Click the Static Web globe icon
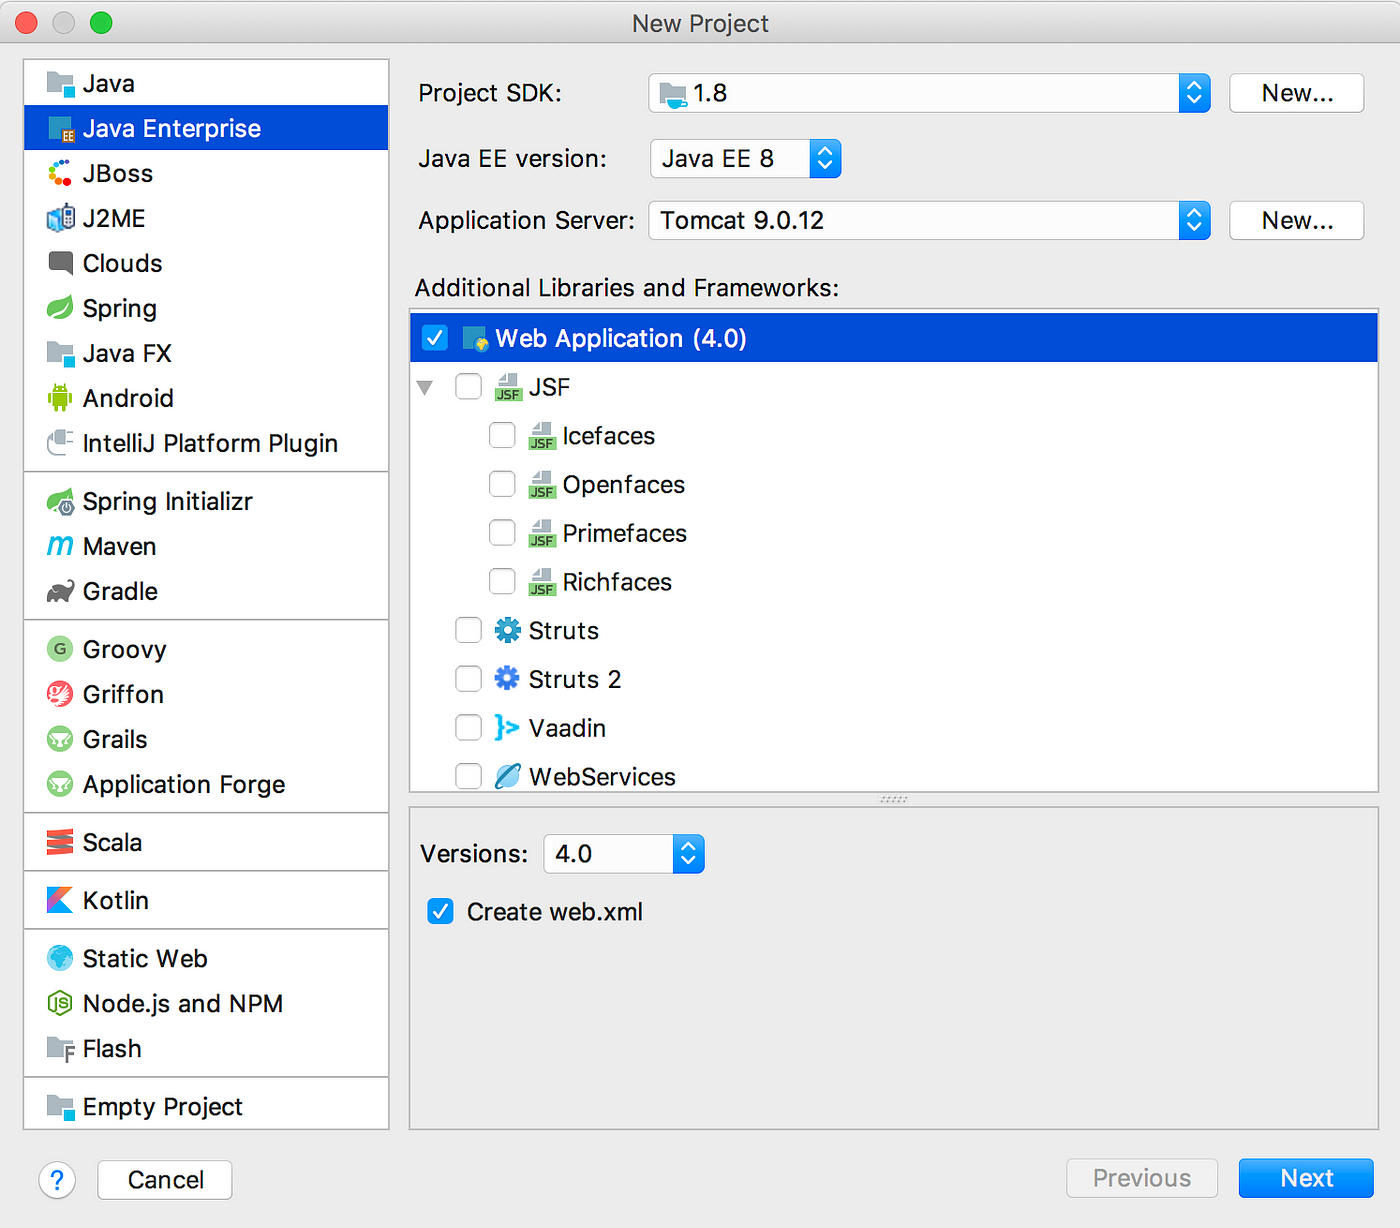 pyautogui.click(x=60, y=959)
